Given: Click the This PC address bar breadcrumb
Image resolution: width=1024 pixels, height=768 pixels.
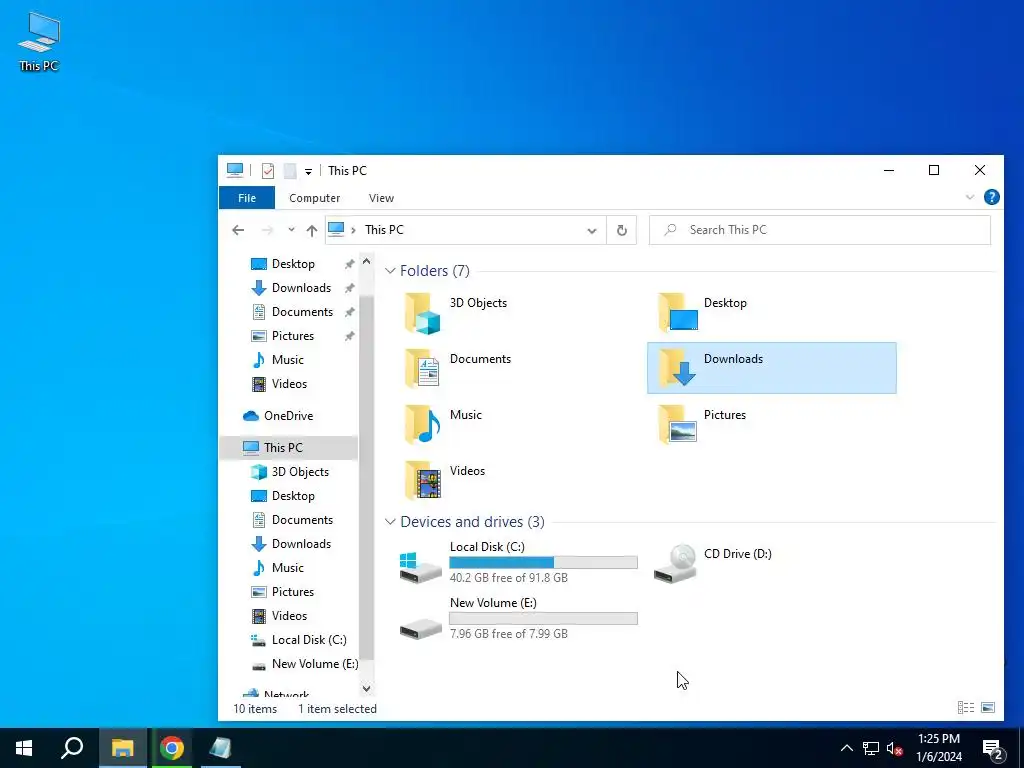Looking at the screenshot, I should click(384, 230).
